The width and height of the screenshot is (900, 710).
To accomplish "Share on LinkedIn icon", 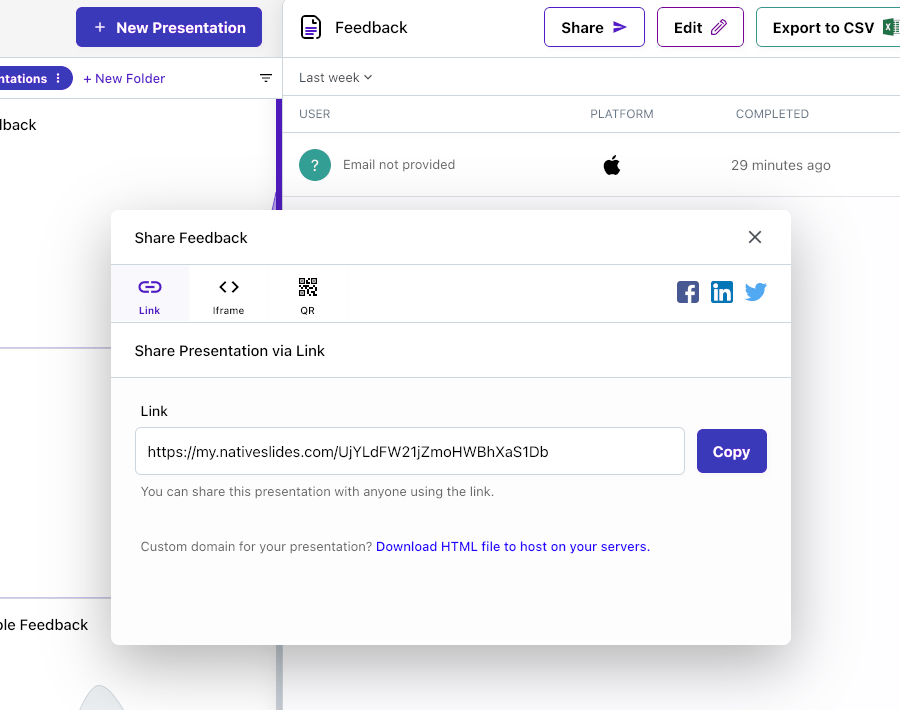I will [x=722, y=292].
